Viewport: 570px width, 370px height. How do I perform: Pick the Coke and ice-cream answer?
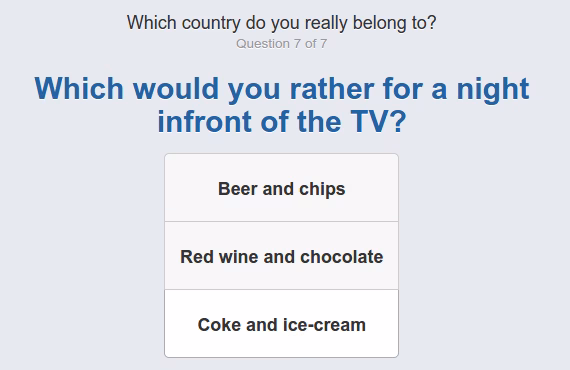pyautogui.click(x=281, y=323)
